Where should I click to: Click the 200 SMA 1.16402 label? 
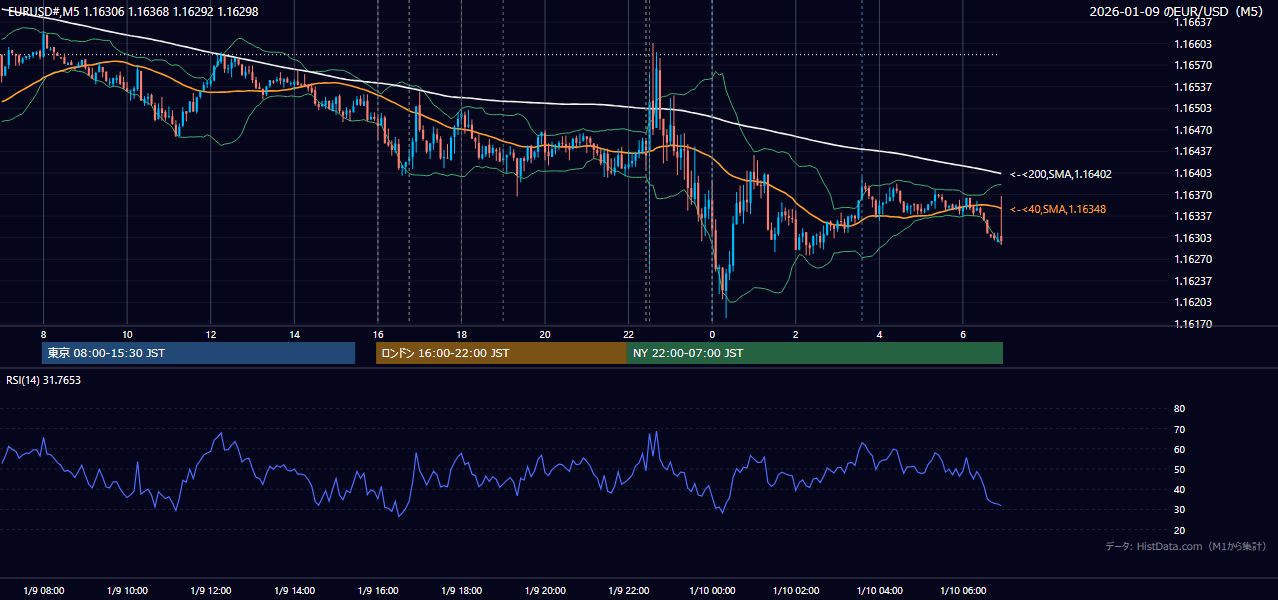pyautogui.click(x=1061, y=174)
